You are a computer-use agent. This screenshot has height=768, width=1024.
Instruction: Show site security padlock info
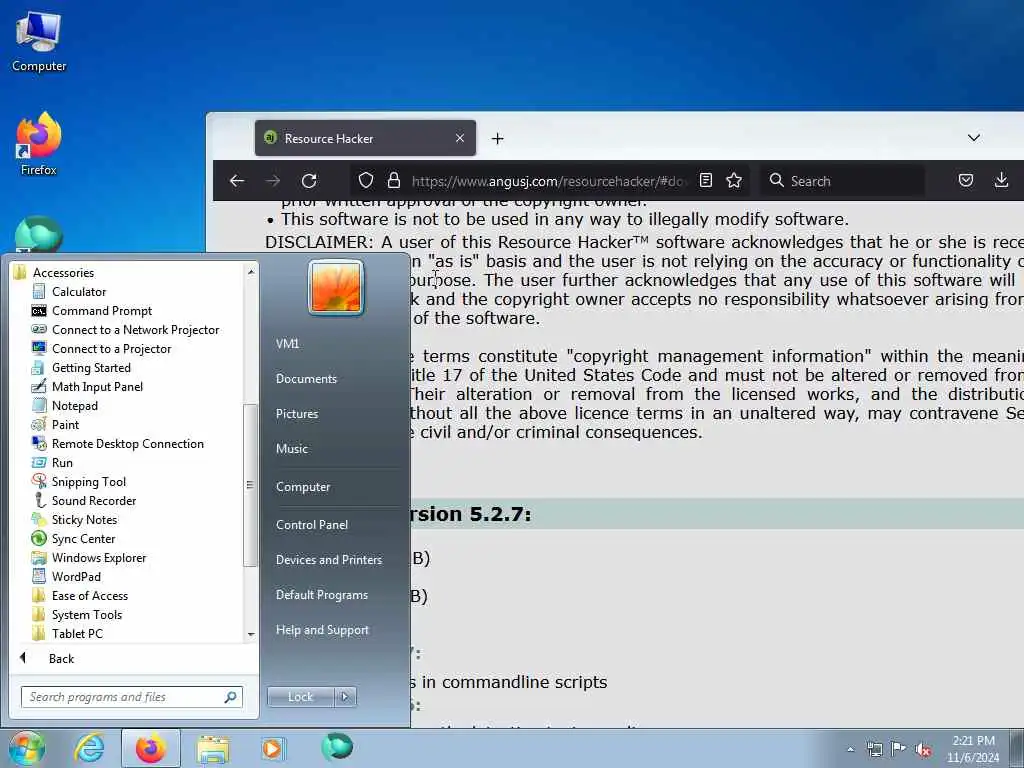pos(393,180)
